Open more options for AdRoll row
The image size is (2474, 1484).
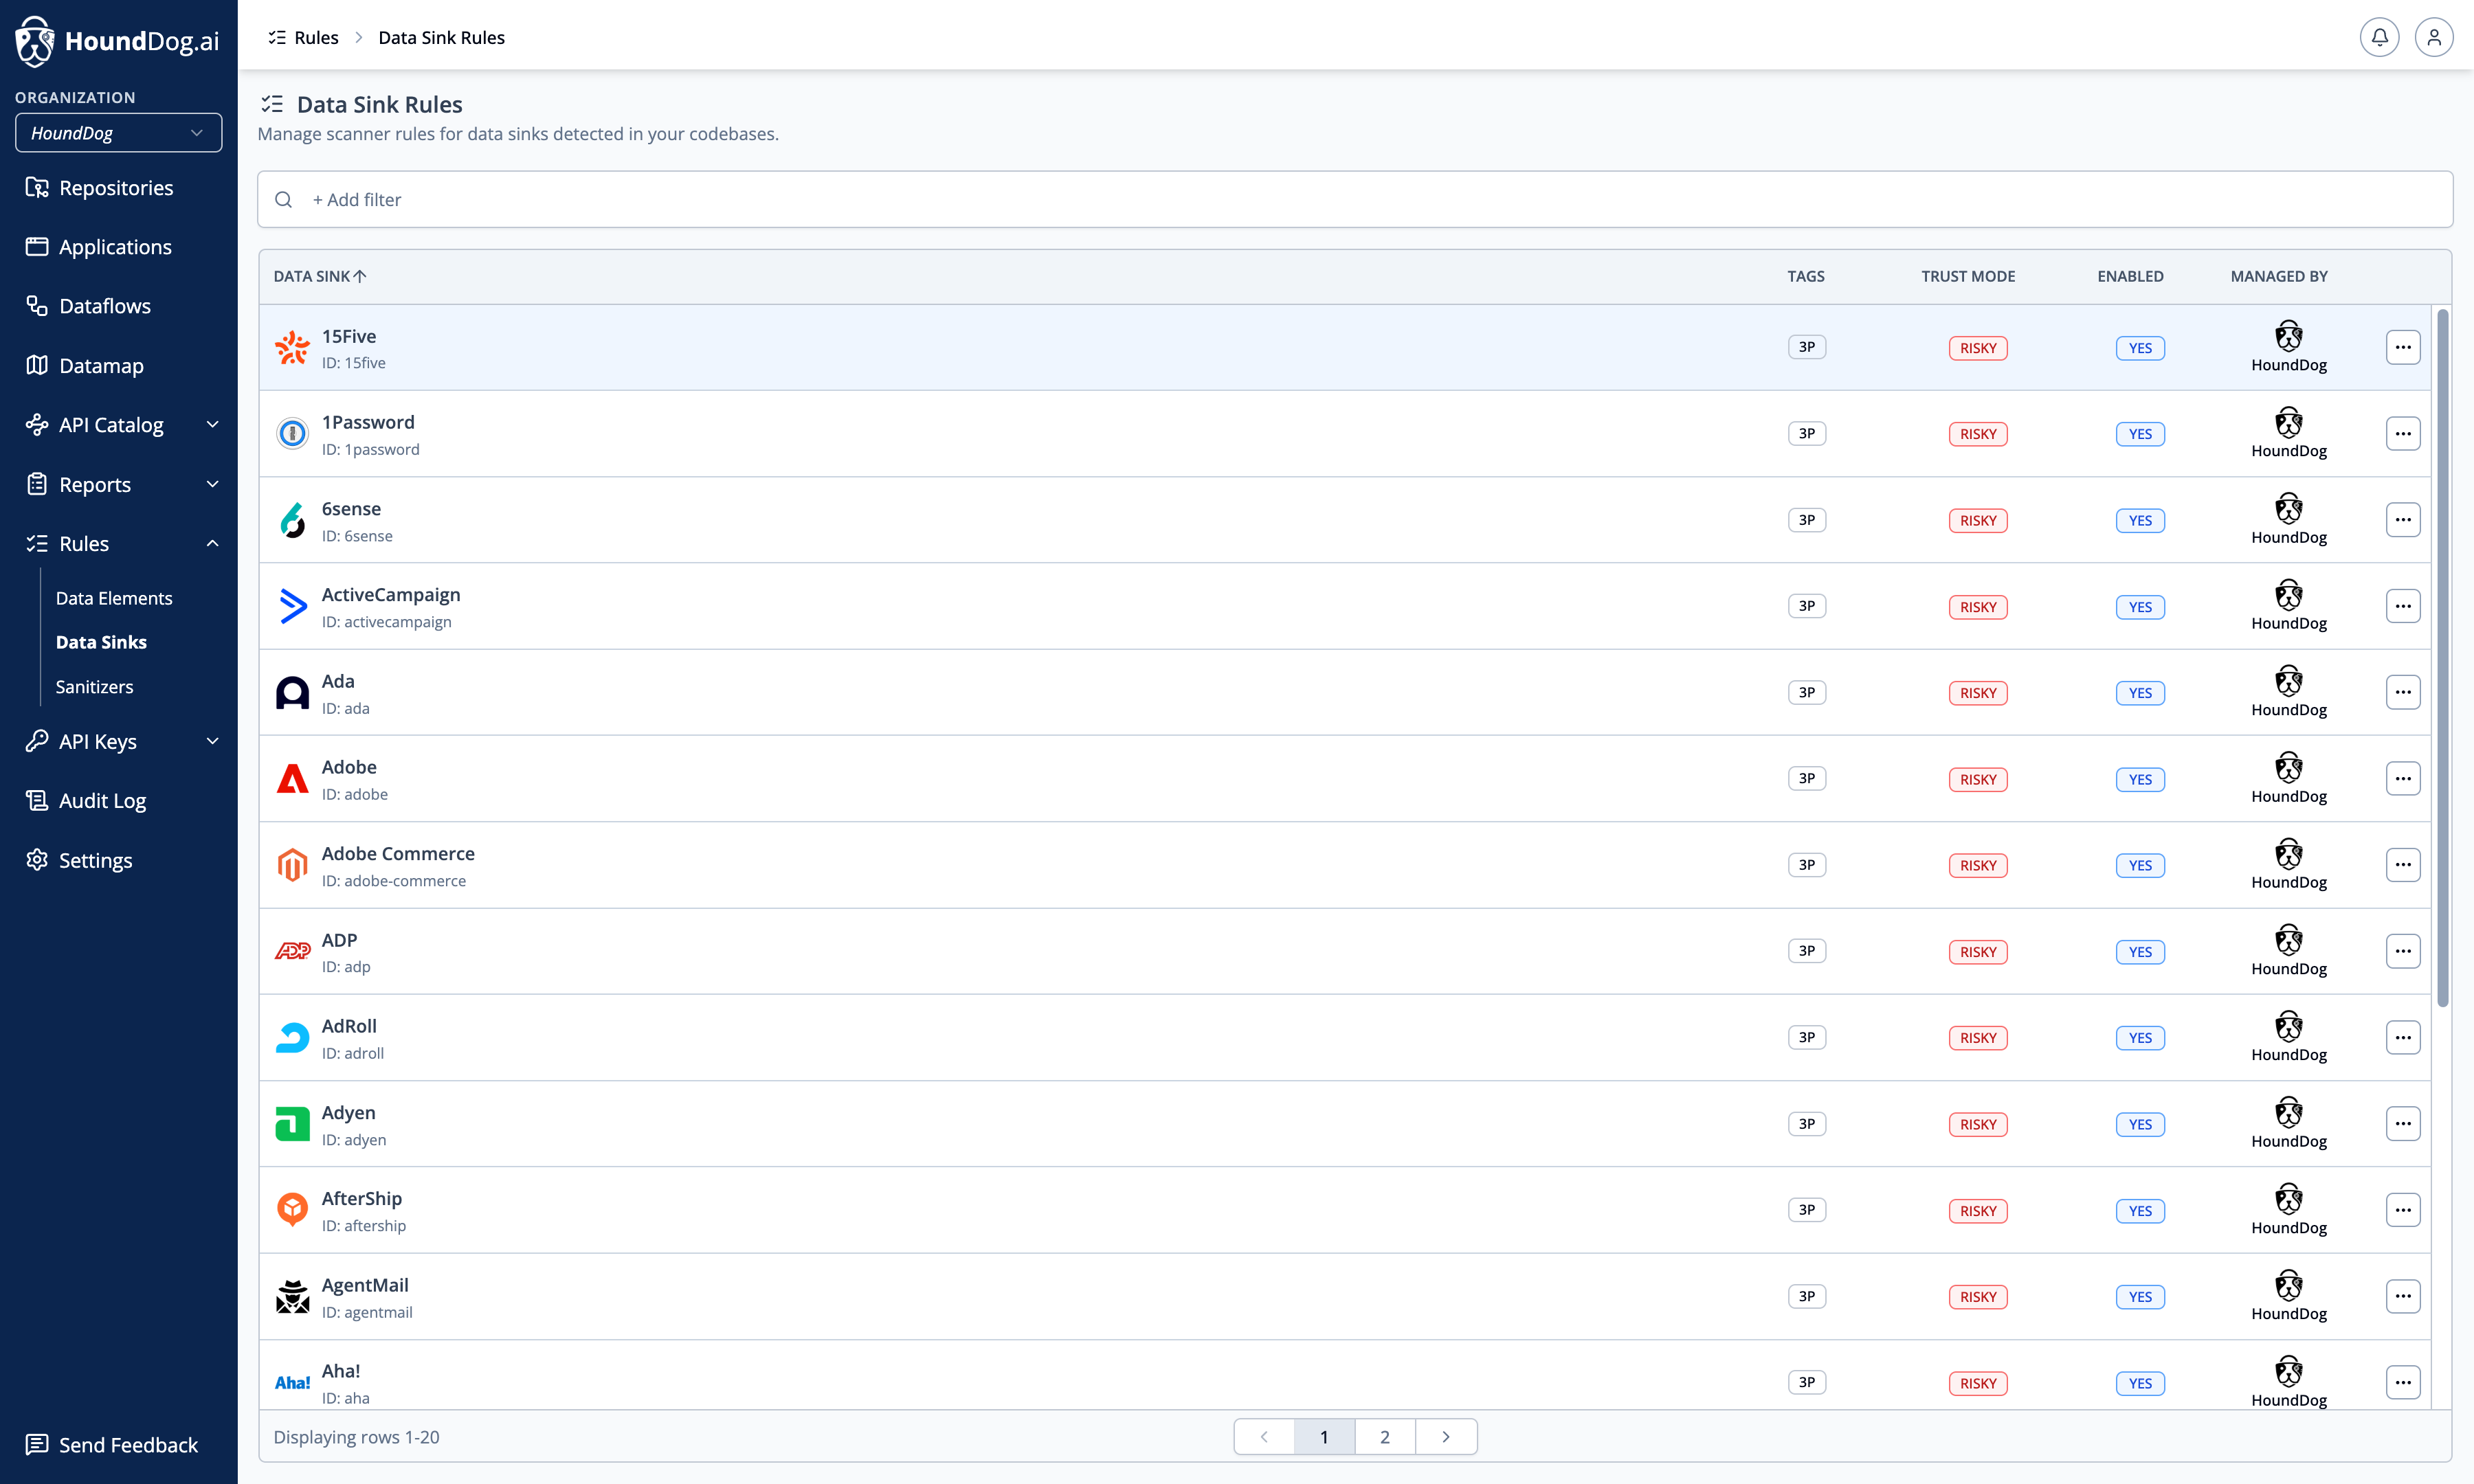pyautogui.click(x=2402, y=1038)
